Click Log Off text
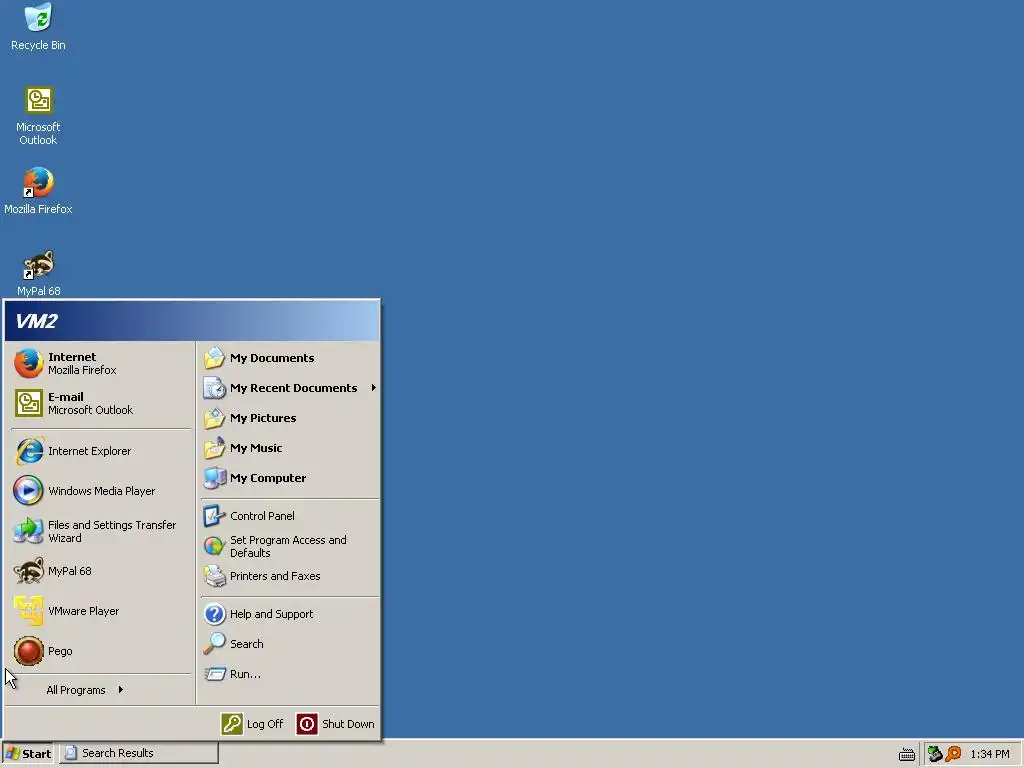Image resolution: width=1024 pixels, height=768 pixels. [265, 724]
